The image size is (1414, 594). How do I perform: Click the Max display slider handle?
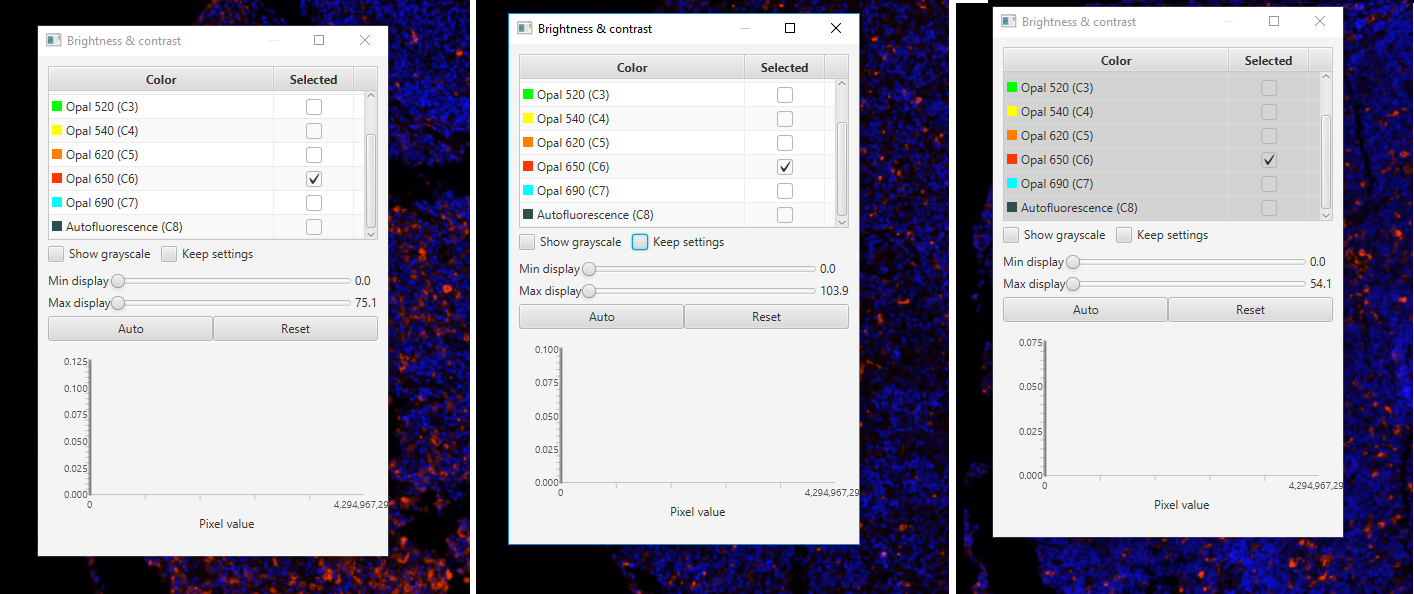(118, 302)
